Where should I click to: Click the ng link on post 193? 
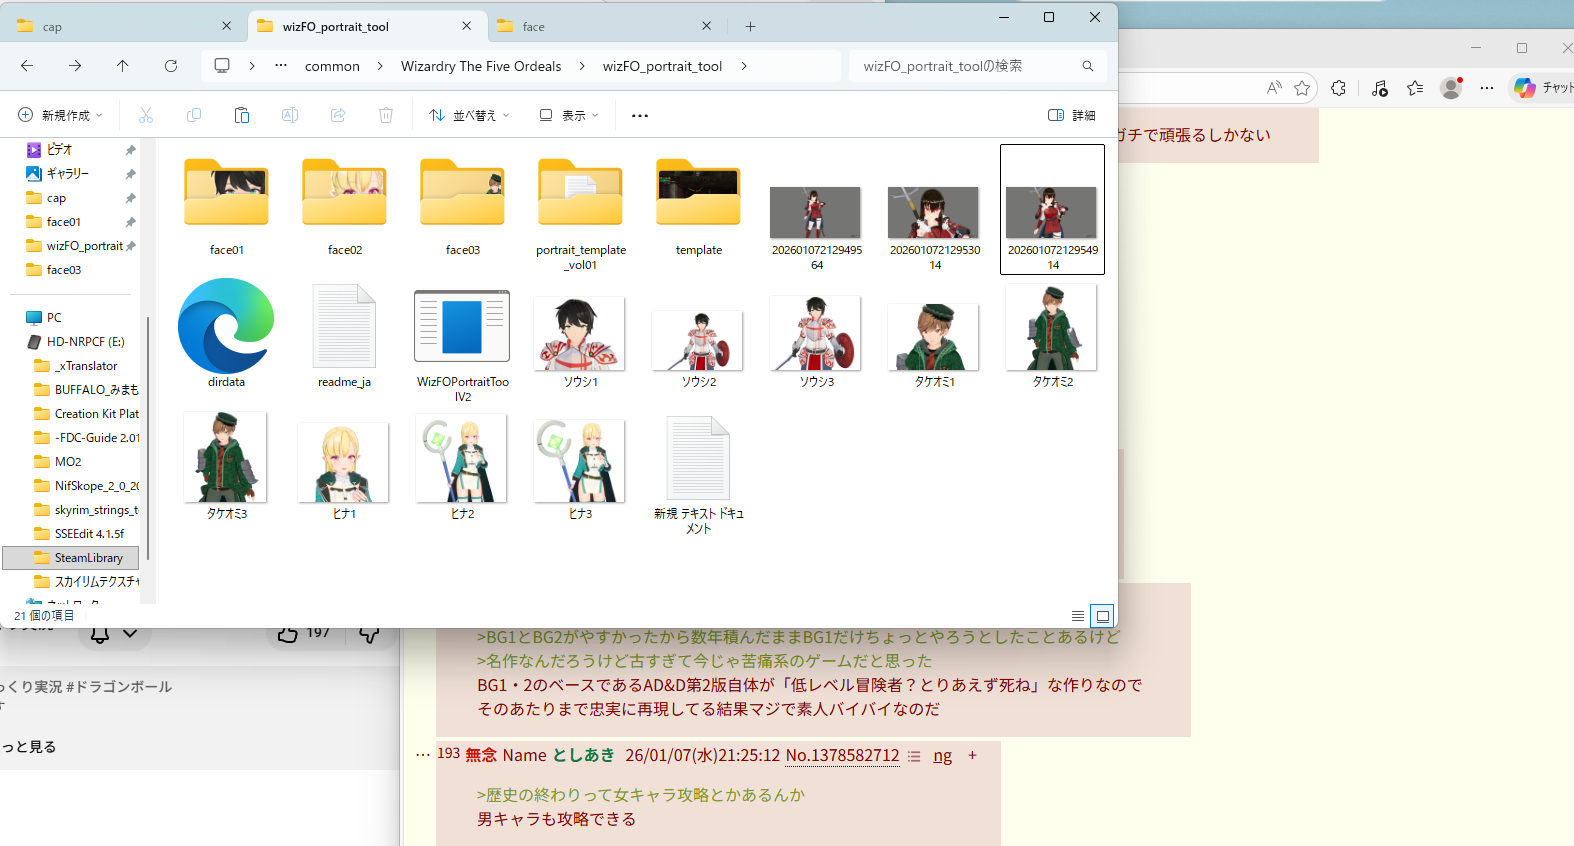point(942,756)
